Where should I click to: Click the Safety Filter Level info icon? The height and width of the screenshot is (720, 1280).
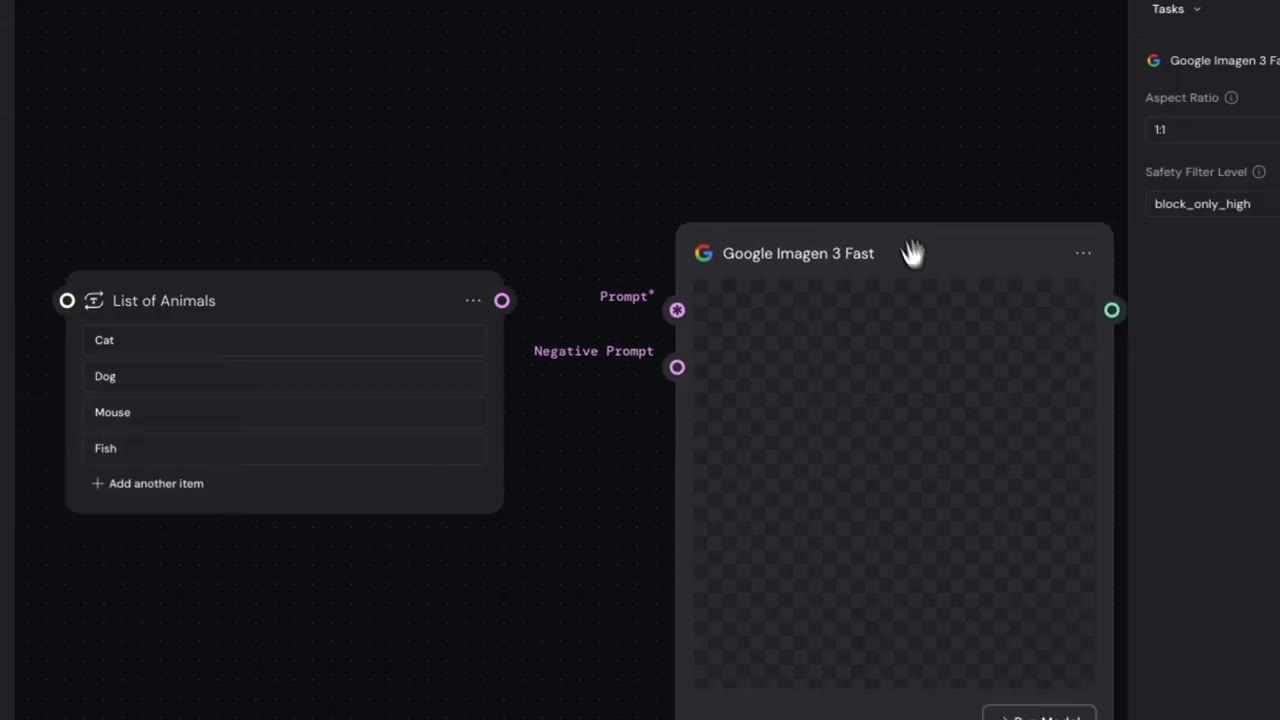[x=1259, y=172]
